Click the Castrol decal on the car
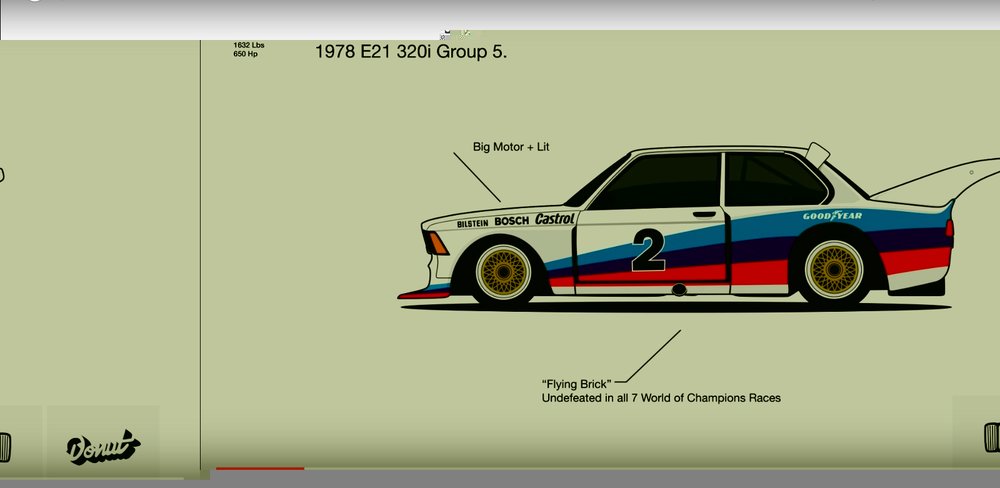This screenshot has width=1000, height=488. click(x=555, y=218)
